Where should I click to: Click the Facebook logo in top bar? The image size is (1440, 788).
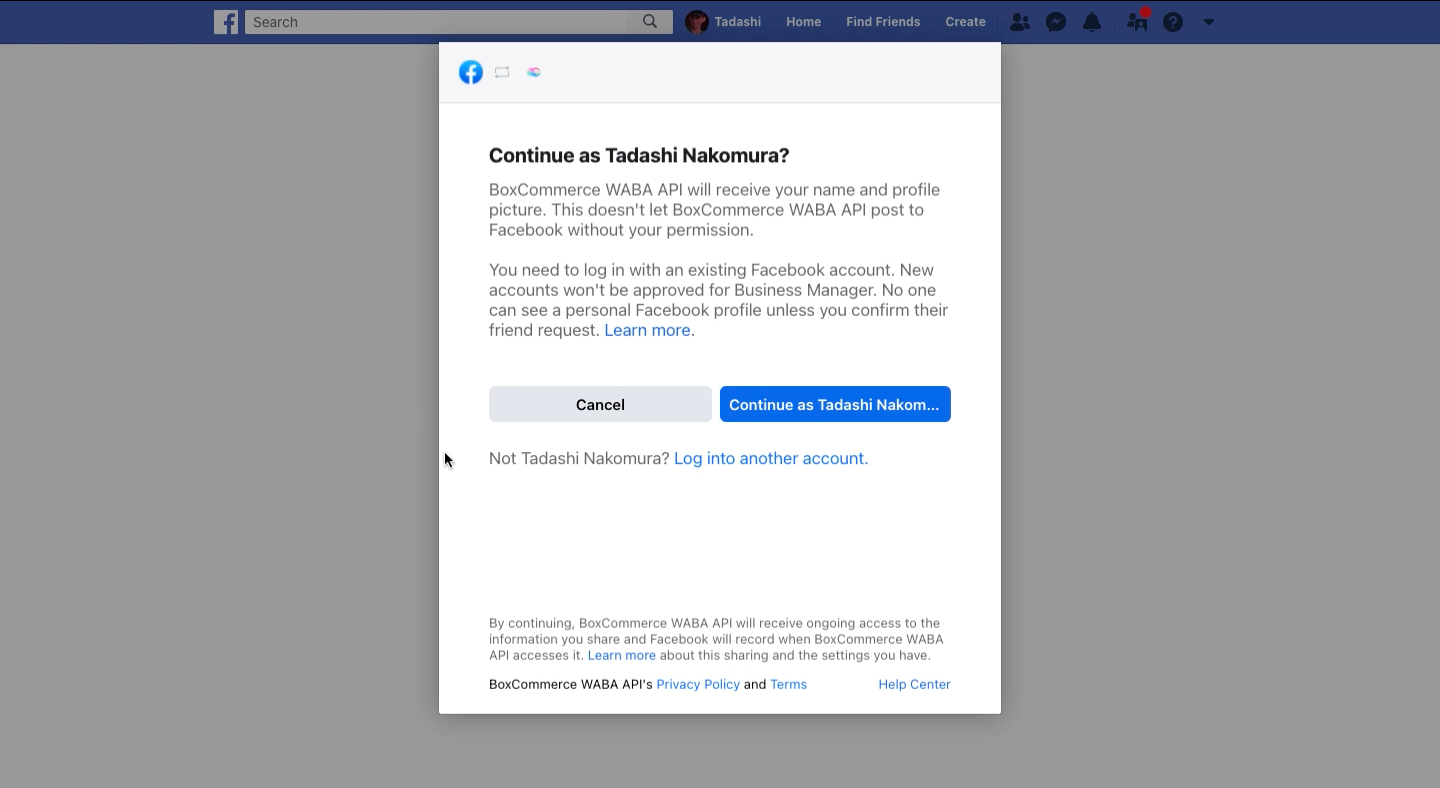[x=226, y=22]
